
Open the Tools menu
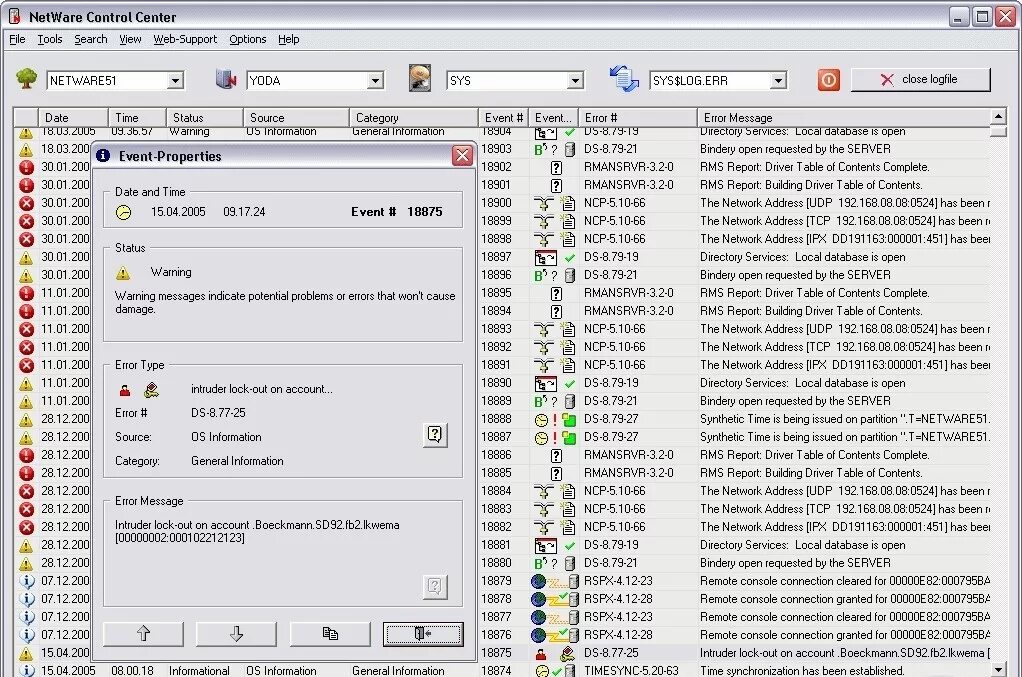pos(50,39)
